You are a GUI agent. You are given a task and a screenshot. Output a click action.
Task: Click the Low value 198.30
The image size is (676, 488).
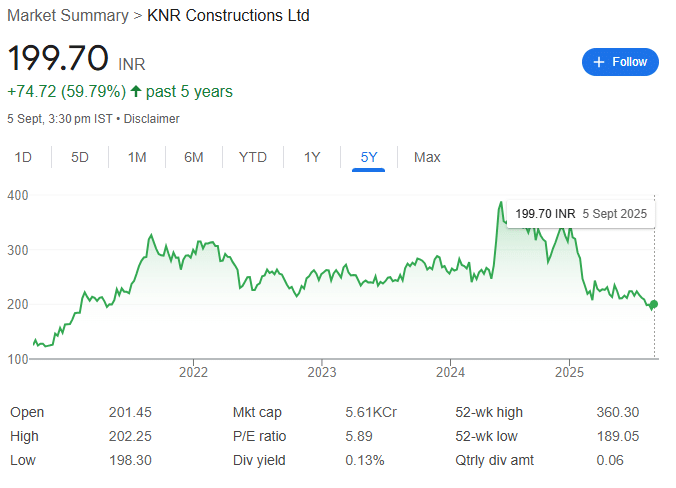130,460
